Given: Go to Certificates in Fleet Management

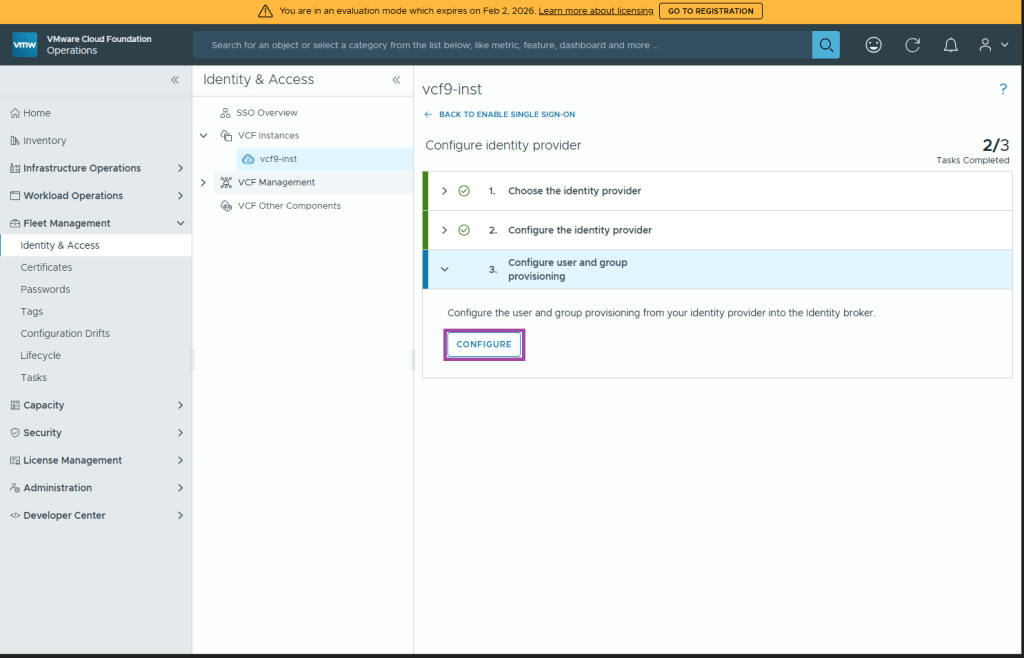Looking at the screenshot, I should (x=46, y=267).
